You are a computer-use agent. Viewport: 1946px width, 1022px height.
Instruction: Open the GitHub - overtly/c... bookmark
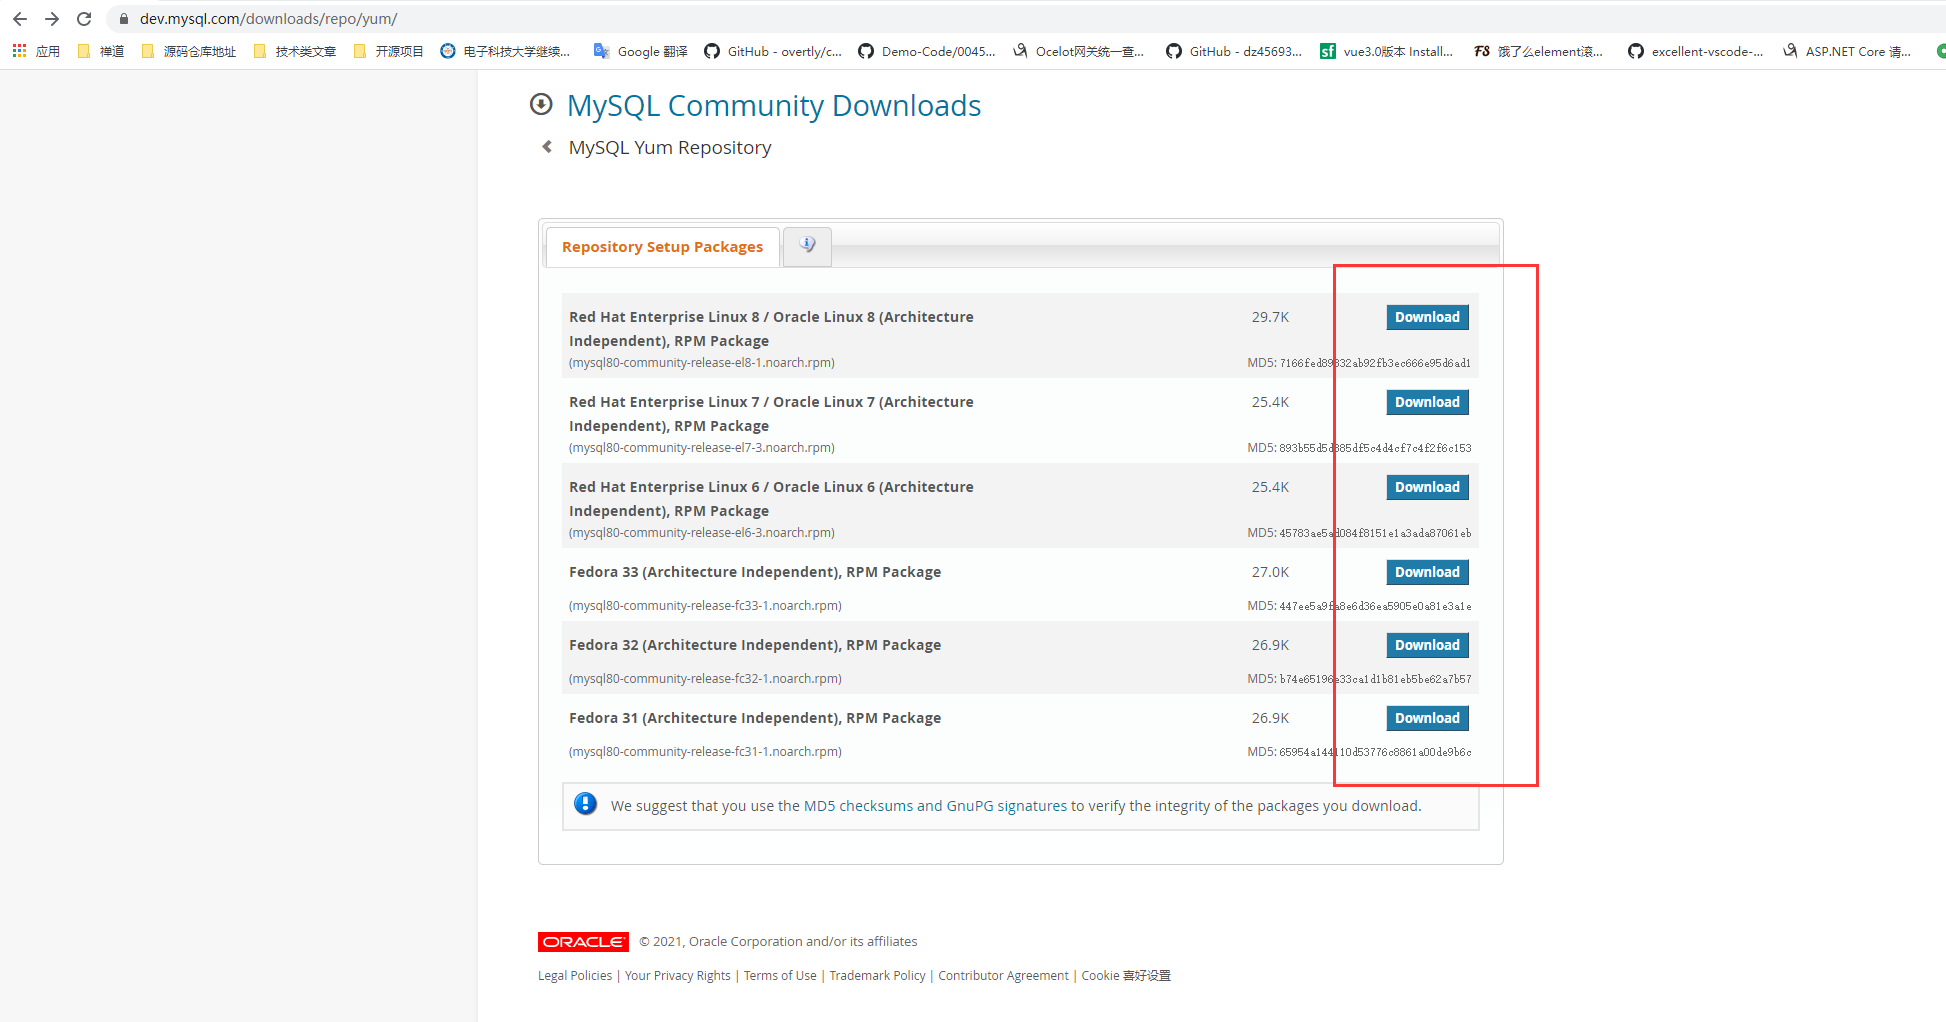pyautogui.click(x=773, y=51)
